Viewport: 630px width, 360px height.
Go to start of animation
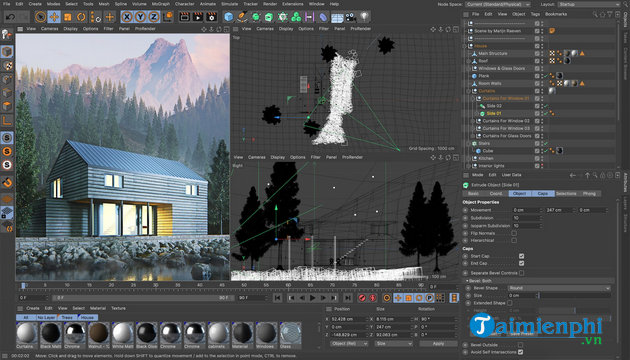point(277,298)
